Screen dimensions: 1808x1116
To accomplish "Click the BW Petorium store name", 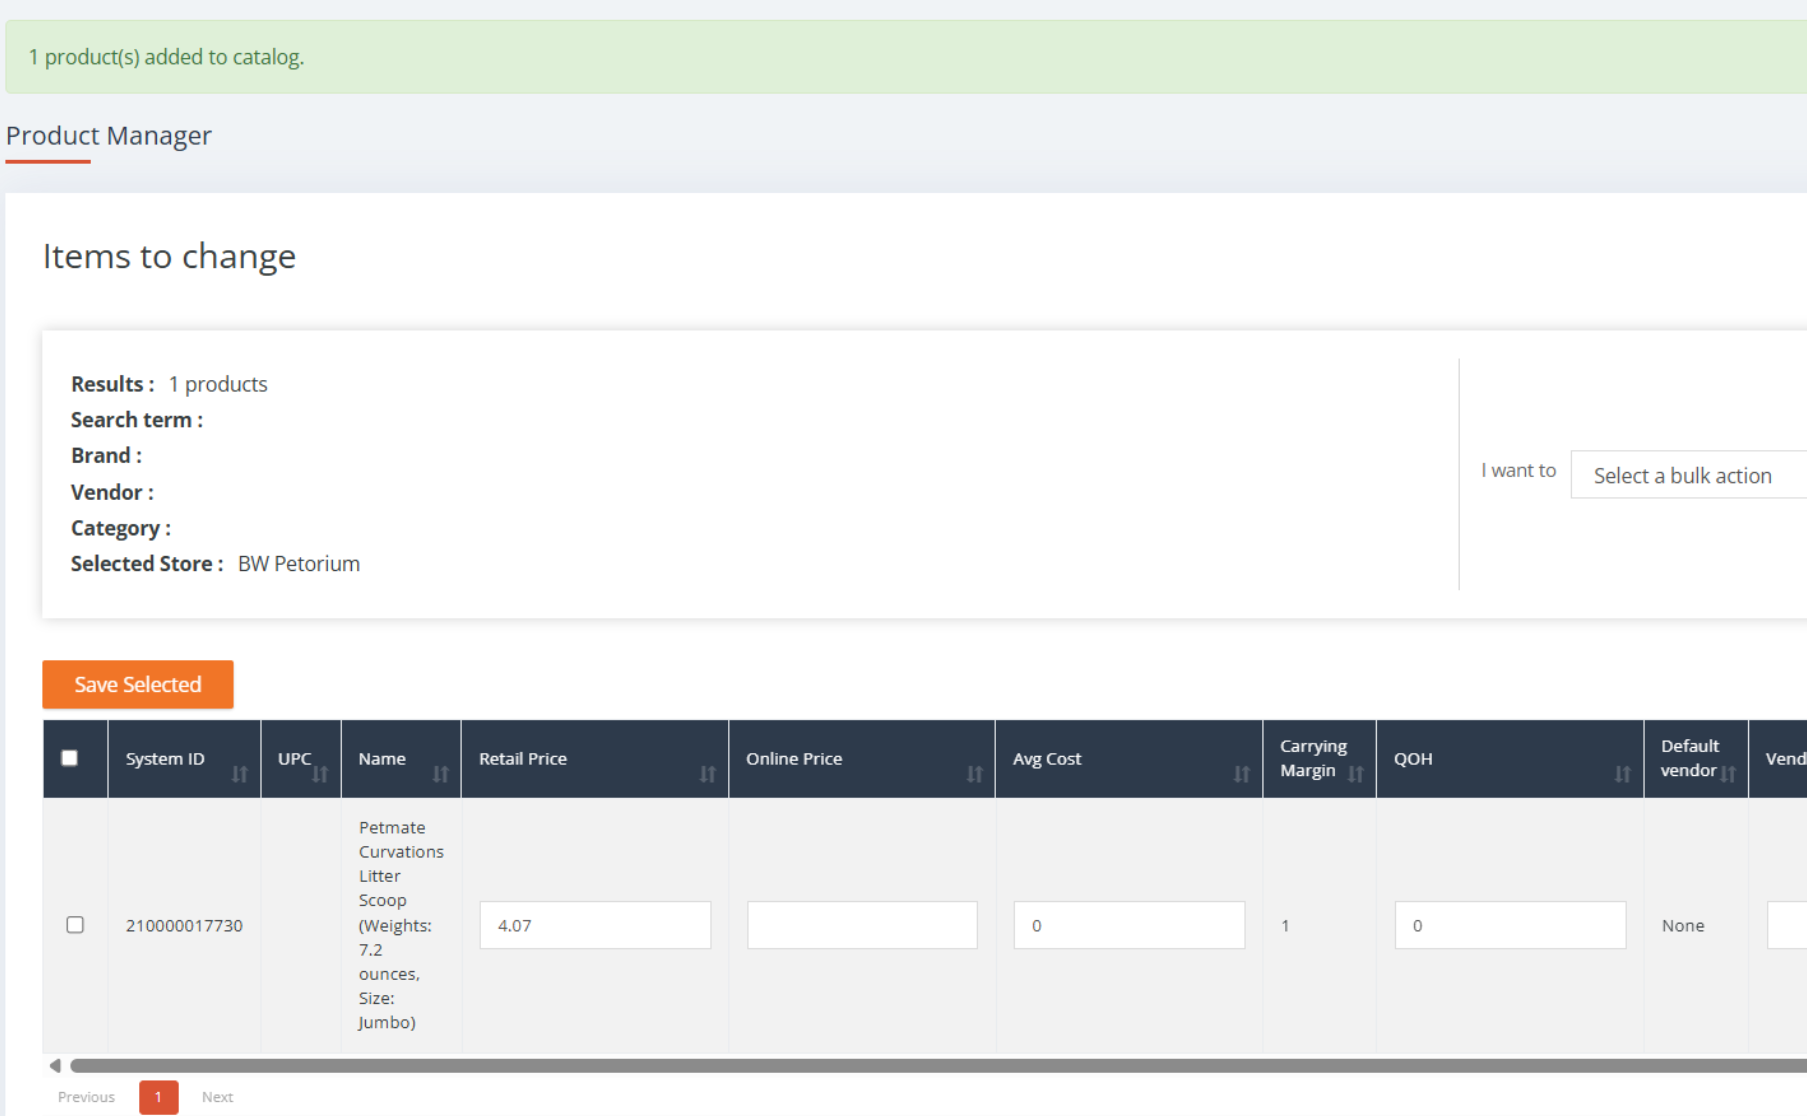I will (299, 564).
